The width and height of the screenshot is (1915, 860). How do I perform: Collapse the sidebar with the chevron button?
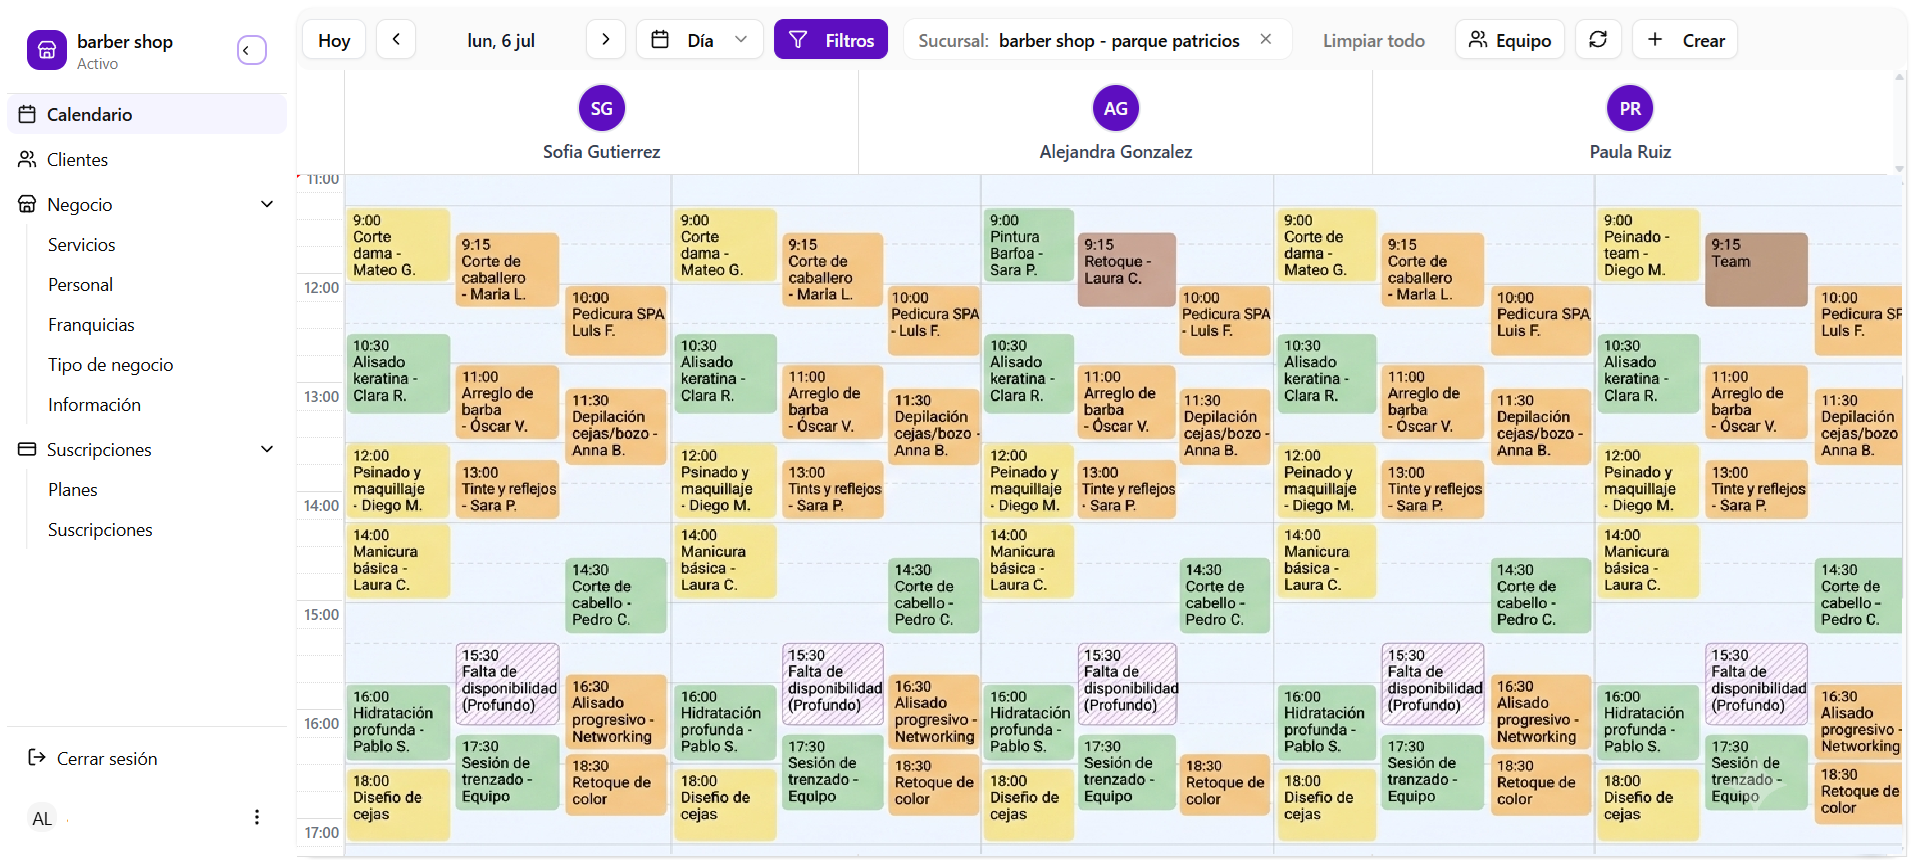pyautogui.click(x=252, y=50)
